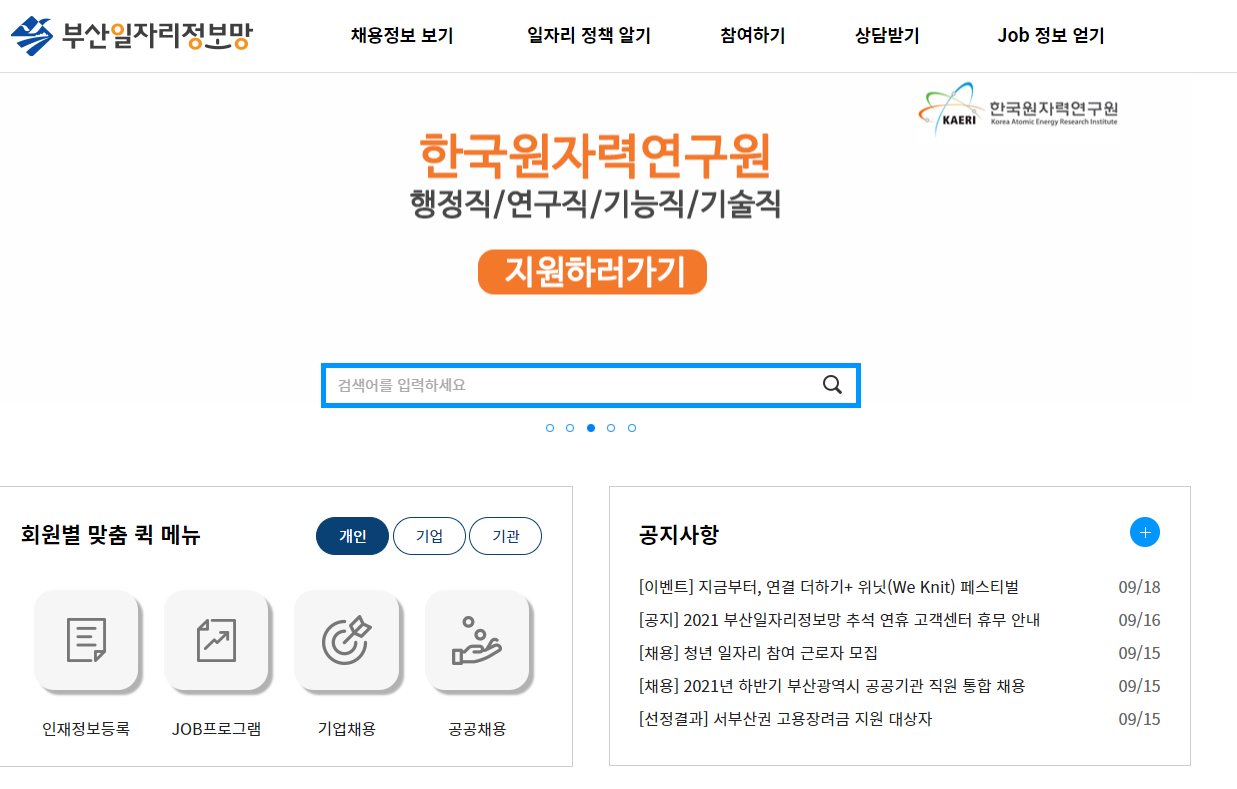Image resolution: width=1237 pixels, height=789 pixels.
Task: Open the 위닛(We Knit) 페스티벌 event notice
Action: [x=828, y=587]
